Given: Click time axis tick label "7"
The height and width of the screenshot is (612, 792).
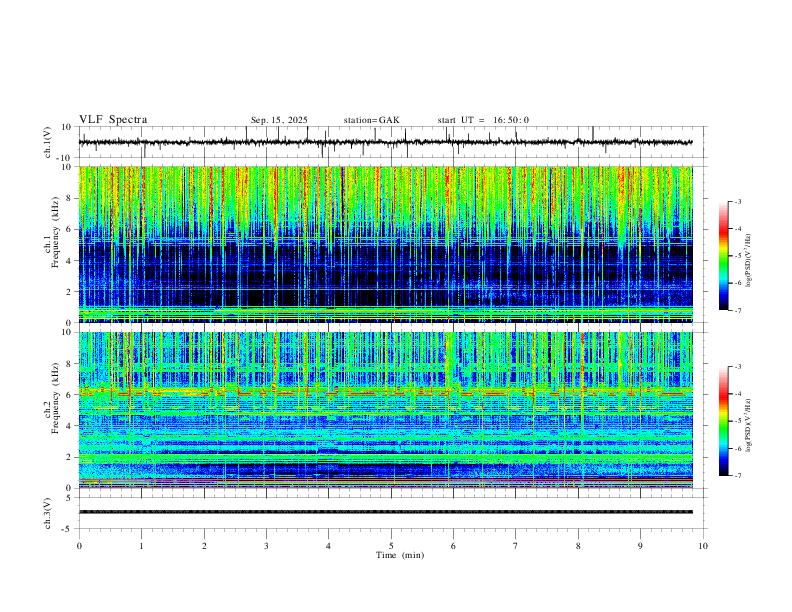Looking at the screenshot, I should 516,546.
